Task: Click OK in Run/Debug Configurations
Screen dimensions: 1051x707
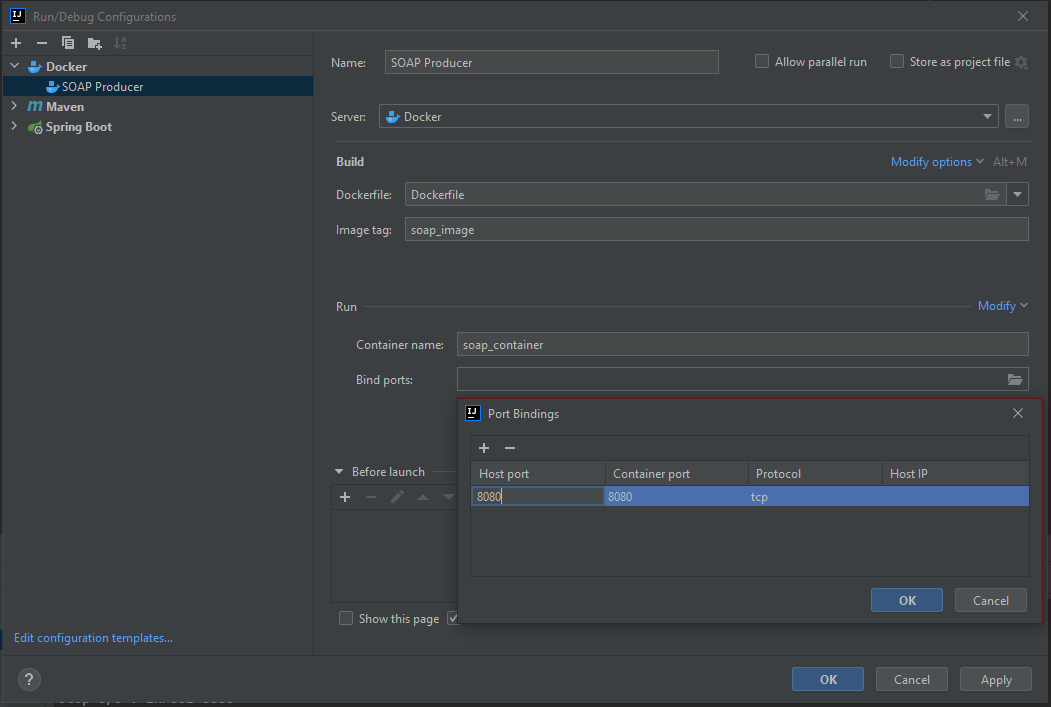Action: pyautogui.click(x=827, y=680)
